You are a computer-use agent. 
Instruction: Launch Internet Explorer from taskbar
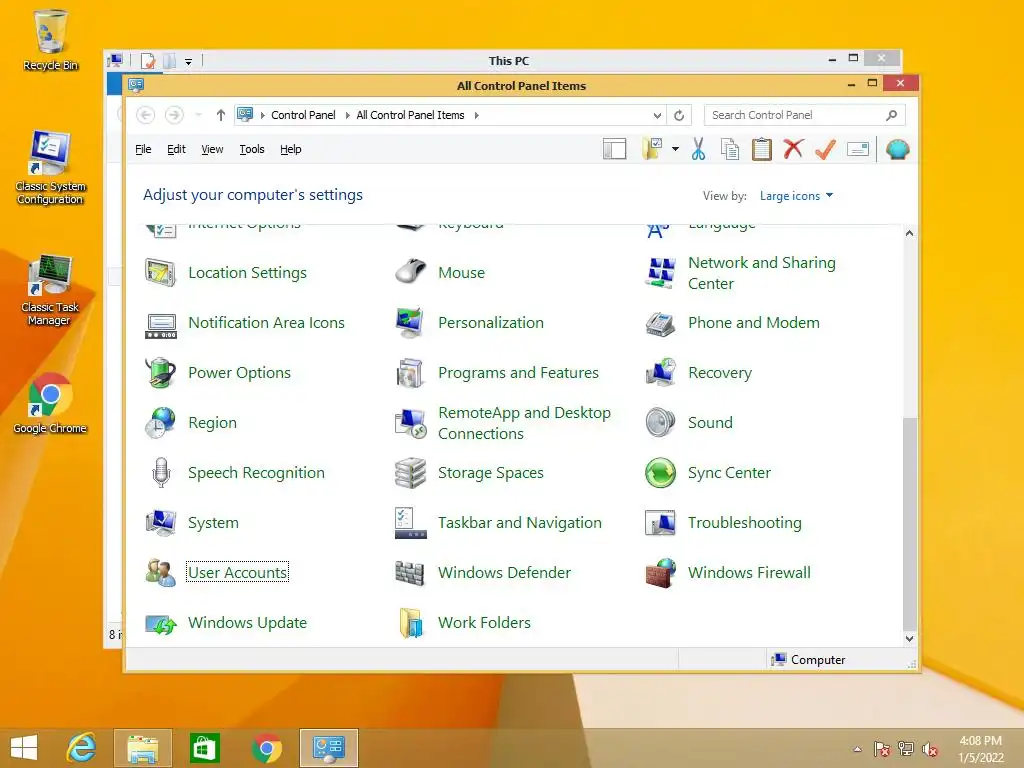[x=82, y=748]
